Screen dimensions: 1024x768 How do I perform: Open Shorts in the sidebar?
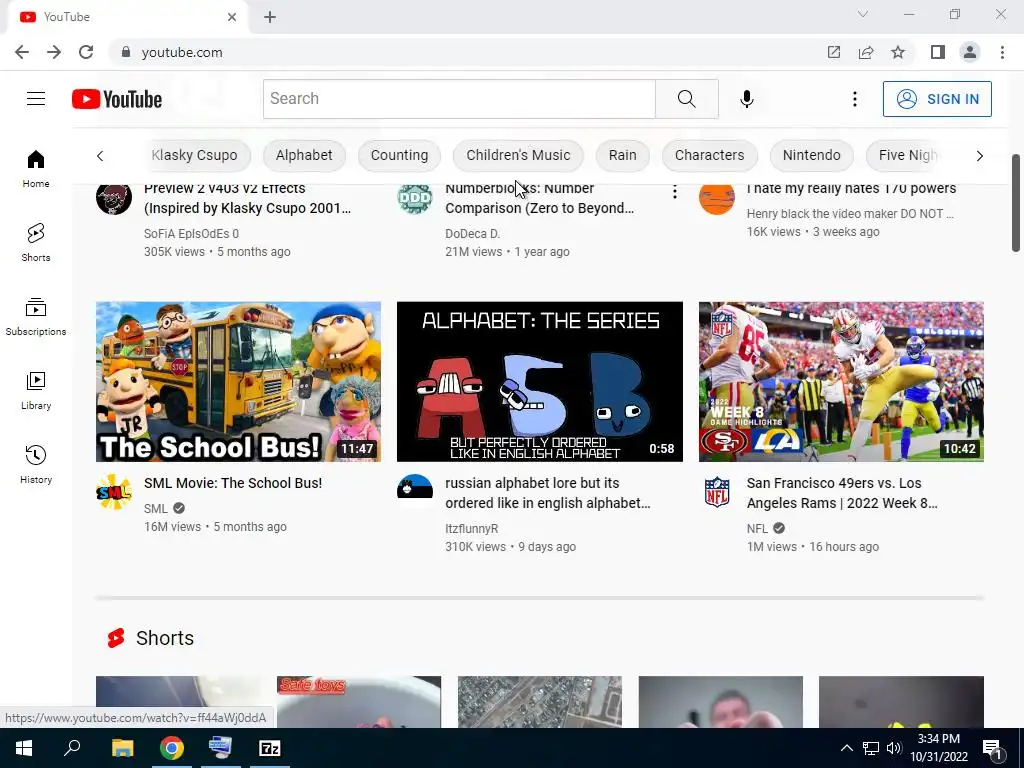click(x=36, y=242)
